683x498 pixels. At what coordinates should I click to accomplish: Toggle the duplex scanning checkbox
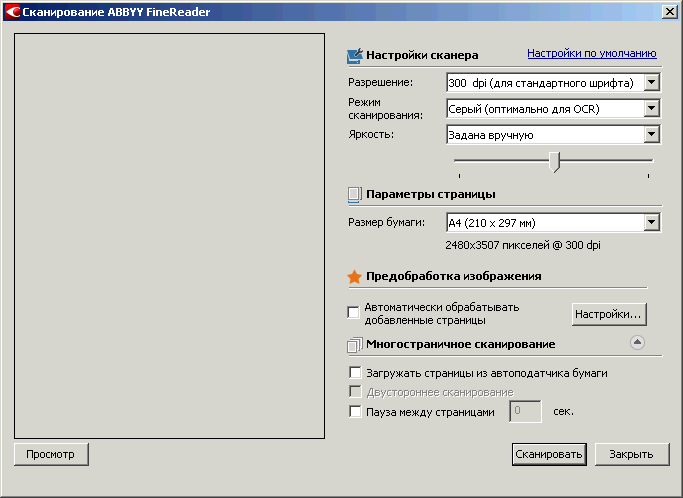355,392
